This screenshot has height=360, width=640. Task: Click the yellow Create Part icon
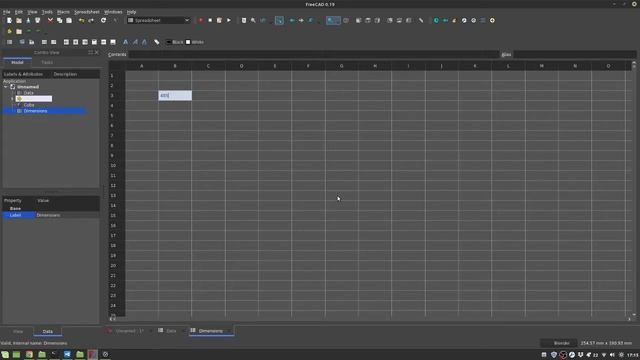(9, 31)
